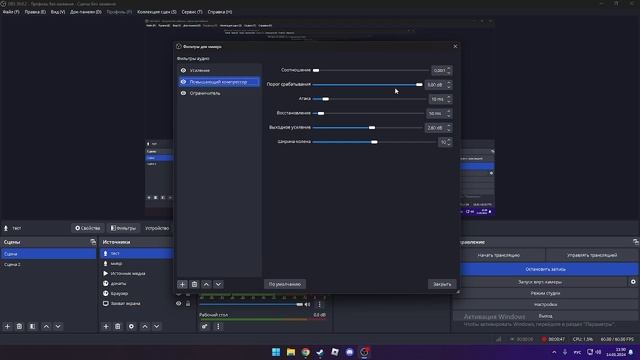Screen dimensions: 640x360
Task: Open scene filters icon in the Сцены panel
Action: coord(32,327)
